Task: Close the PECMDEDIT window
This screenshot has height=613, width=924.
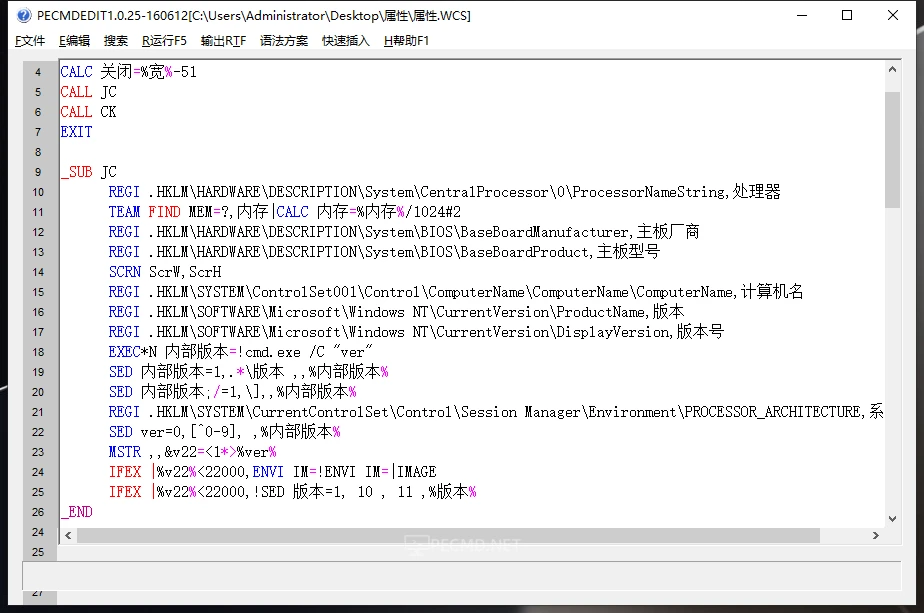Action: click(x=893, y=15)
